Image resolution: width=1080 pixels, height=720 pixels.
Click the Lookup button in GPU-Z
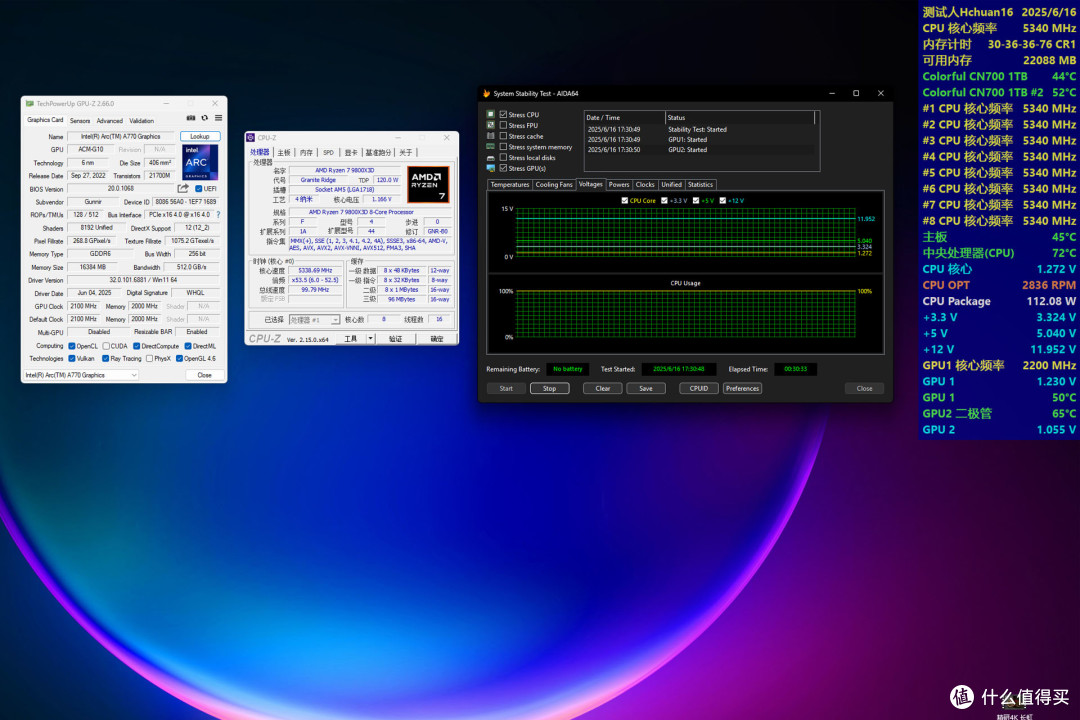point(200,136)
